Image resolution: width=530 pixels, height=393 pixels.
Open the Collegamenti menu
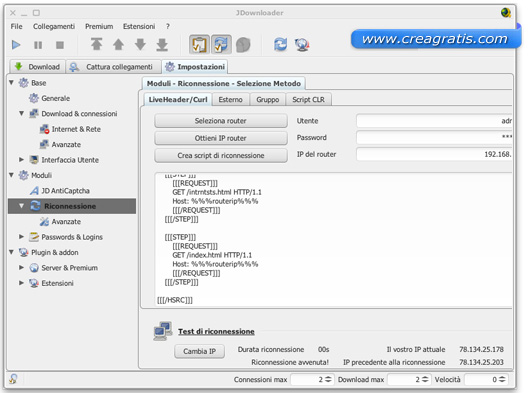[x=54, y=26]
